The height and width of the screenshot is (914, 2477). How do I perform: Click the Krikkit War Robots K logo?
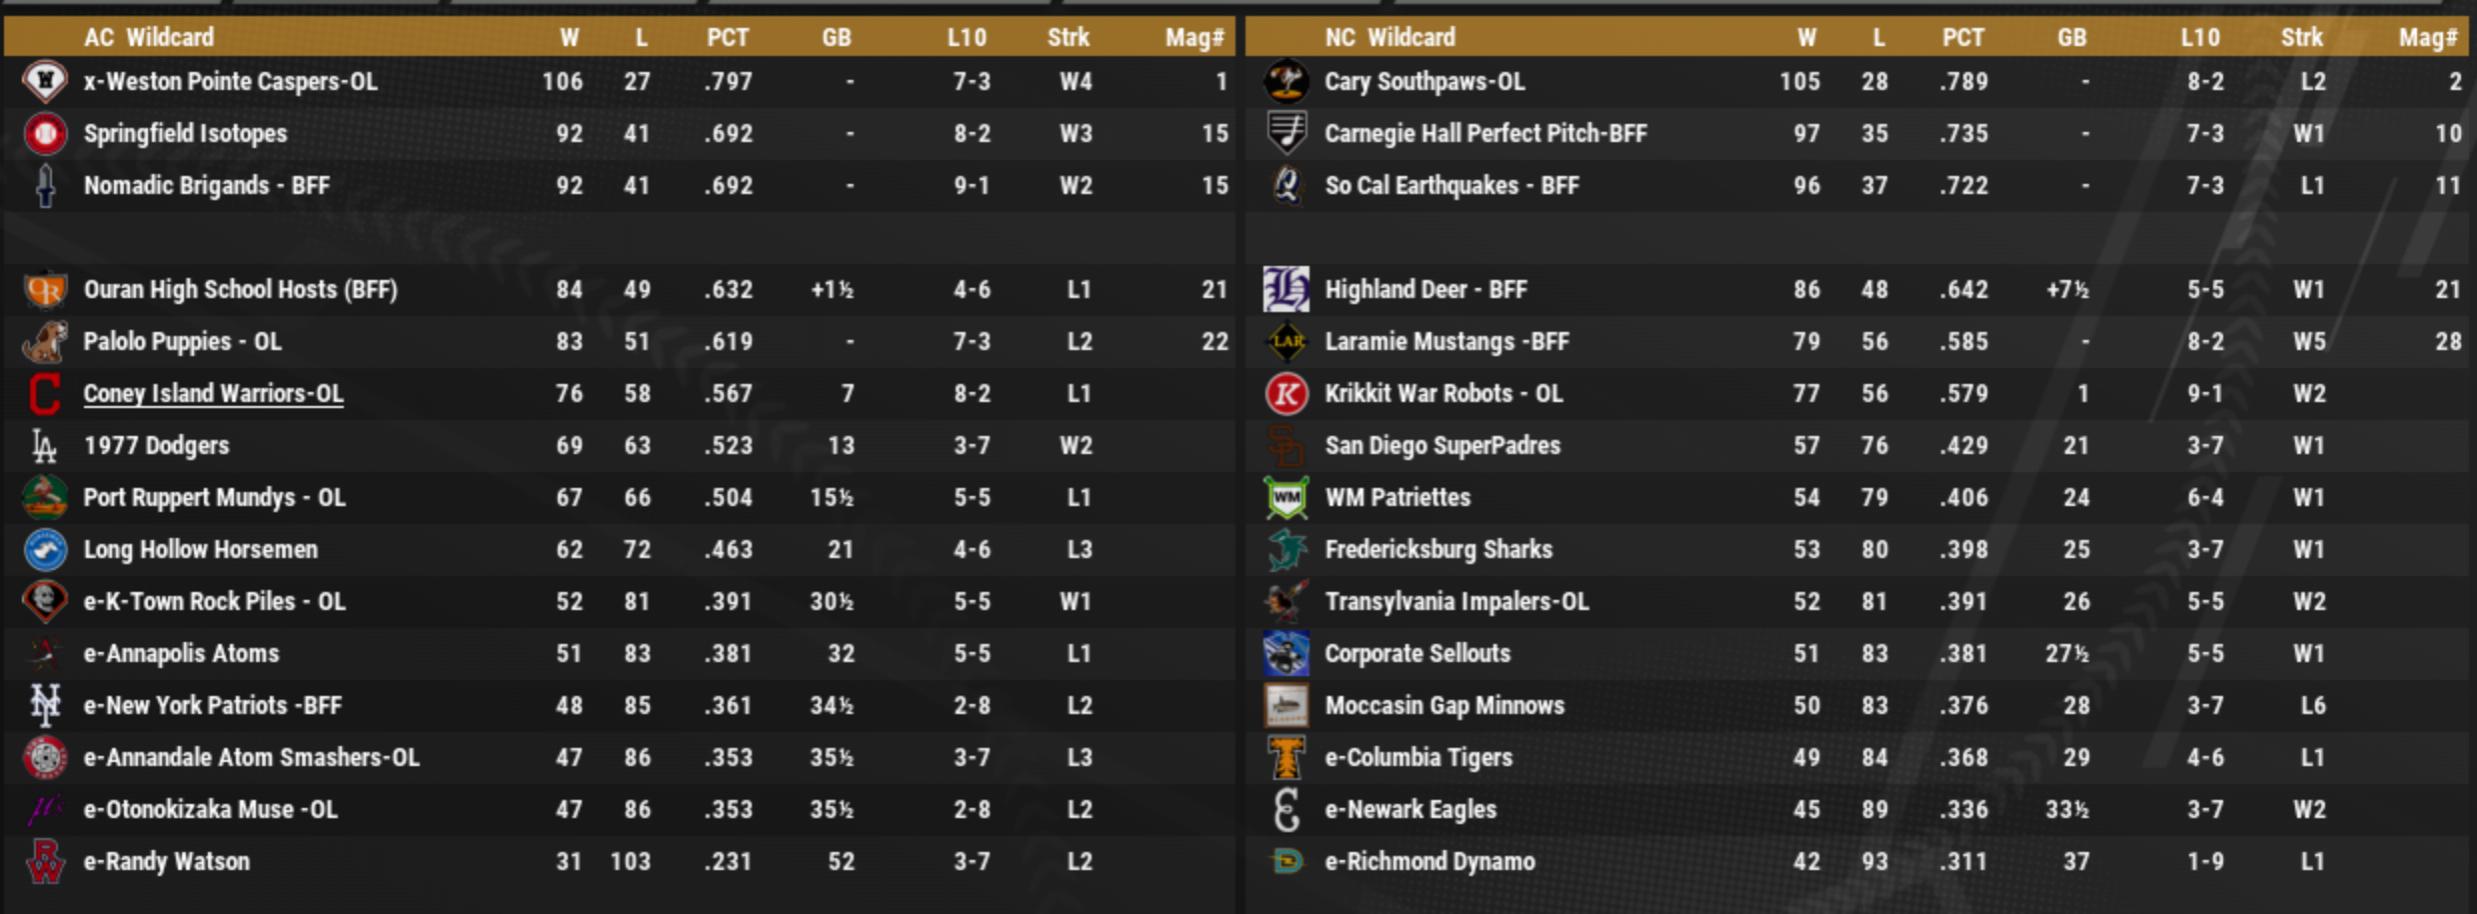point(1286,394)
